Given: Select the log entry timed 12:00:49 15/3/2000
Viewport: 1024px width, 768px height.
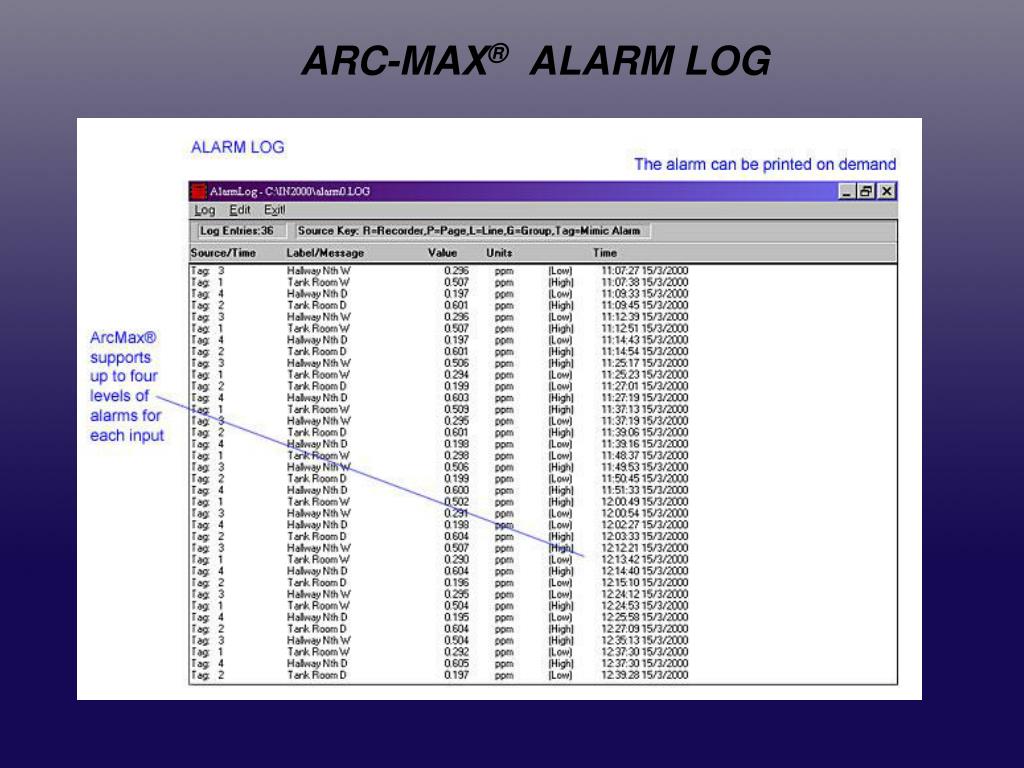Looking at the screenshot, I should tap(439, 502).
